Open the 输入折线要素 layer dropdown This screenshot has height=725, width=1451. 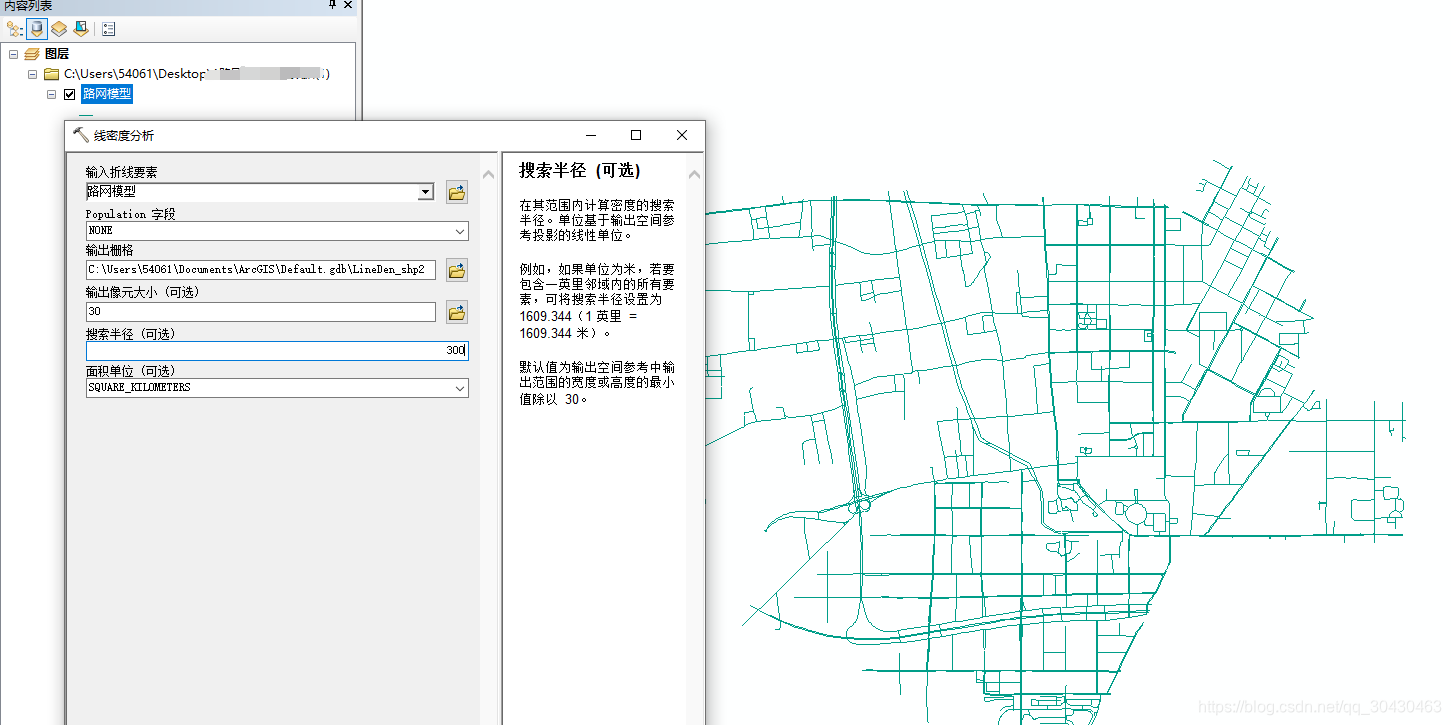click(x=425, y=192)
